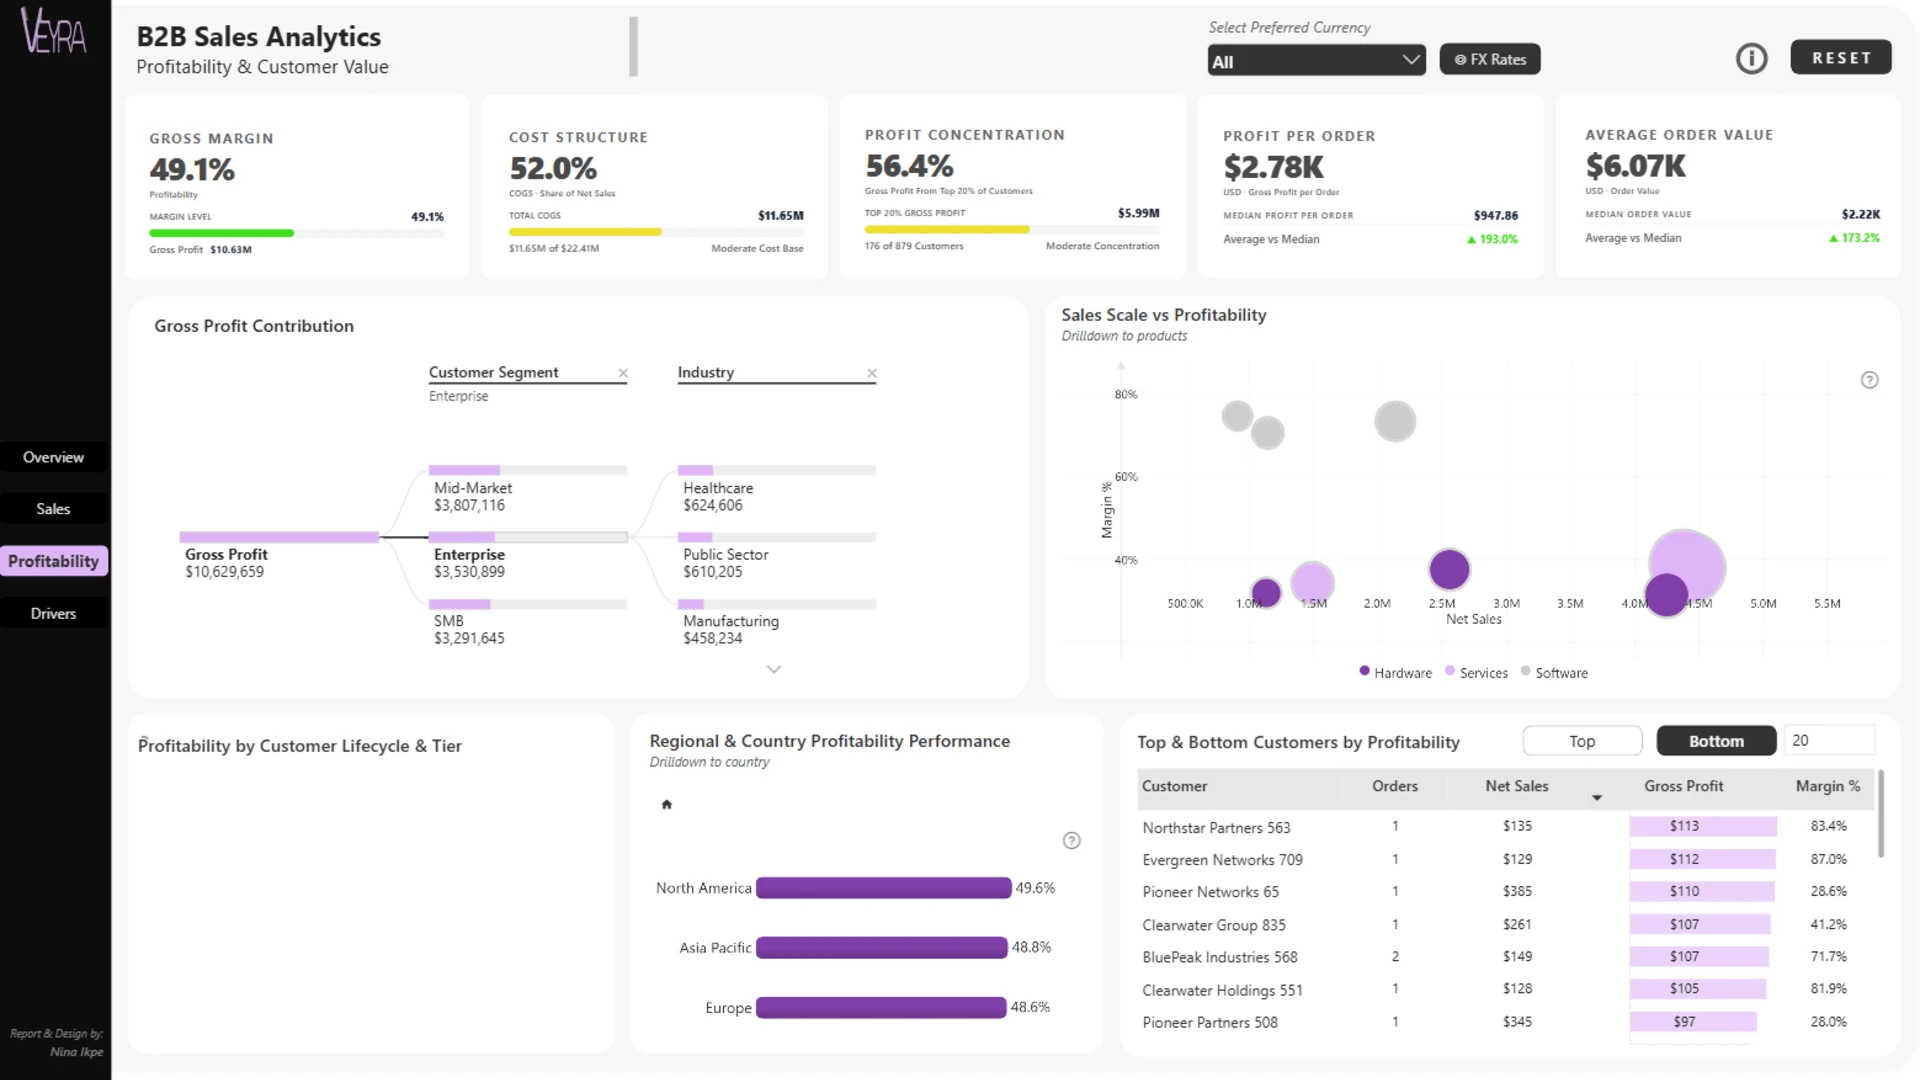This screenshot has width=1920, height=1080.
Task: Click the Veyra logo
Action: pos(54,30)
